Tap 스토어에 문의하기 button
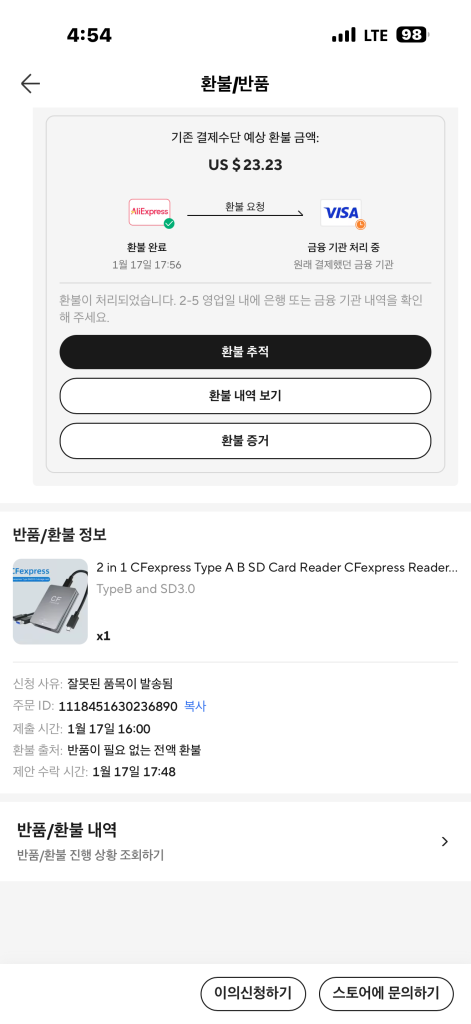471x1024 pixels. (x=386, y=994)
